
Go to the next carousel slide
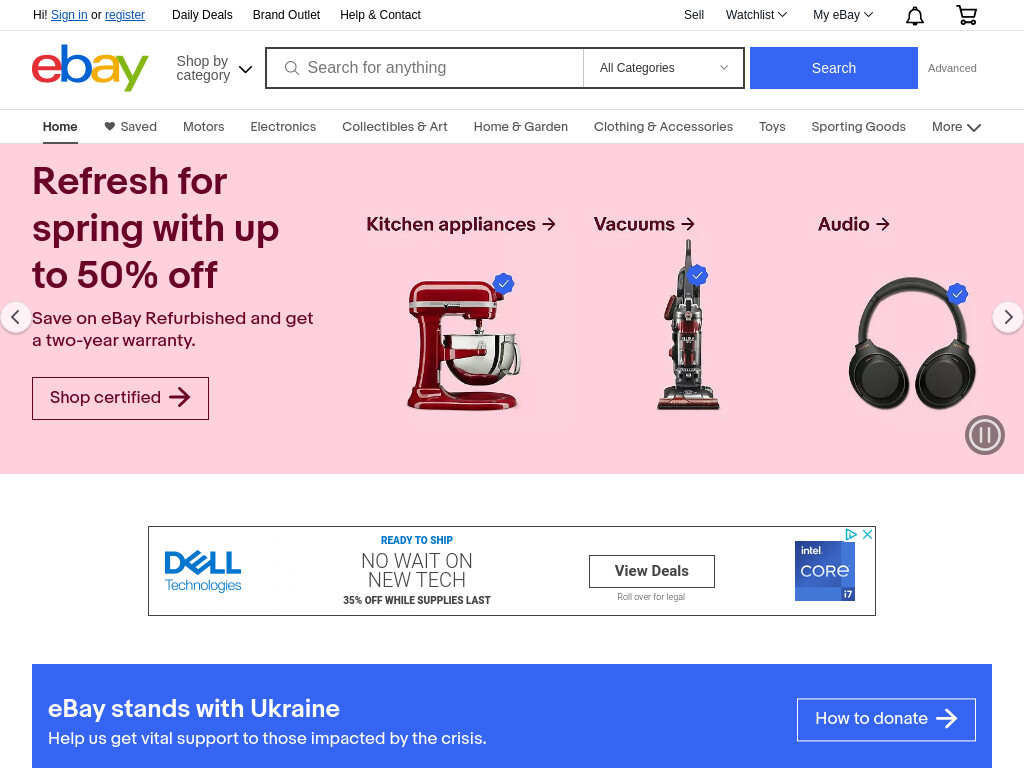tap(1008, 317)
